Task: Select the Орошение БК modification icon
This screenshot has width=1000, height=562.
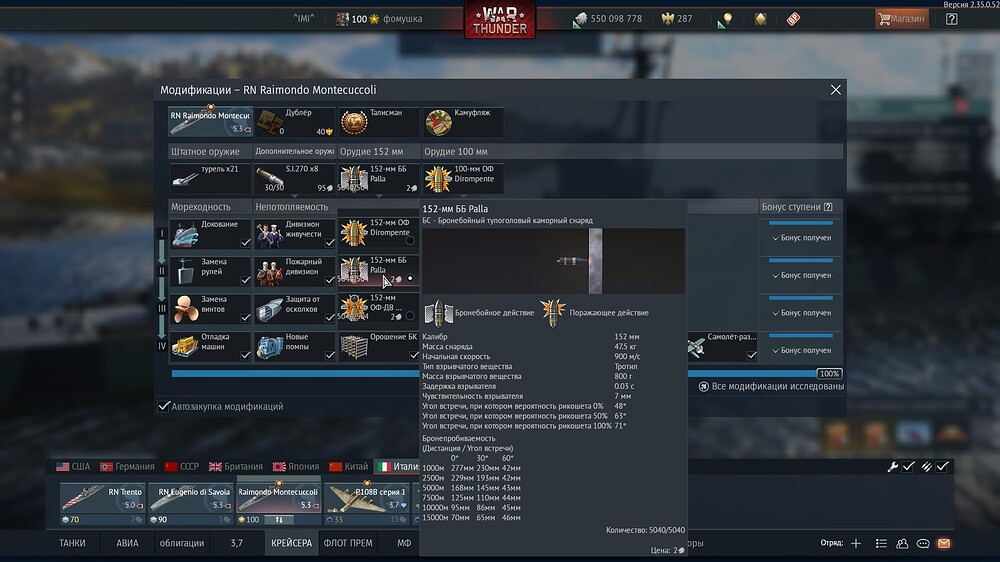Action: [354, 346]
